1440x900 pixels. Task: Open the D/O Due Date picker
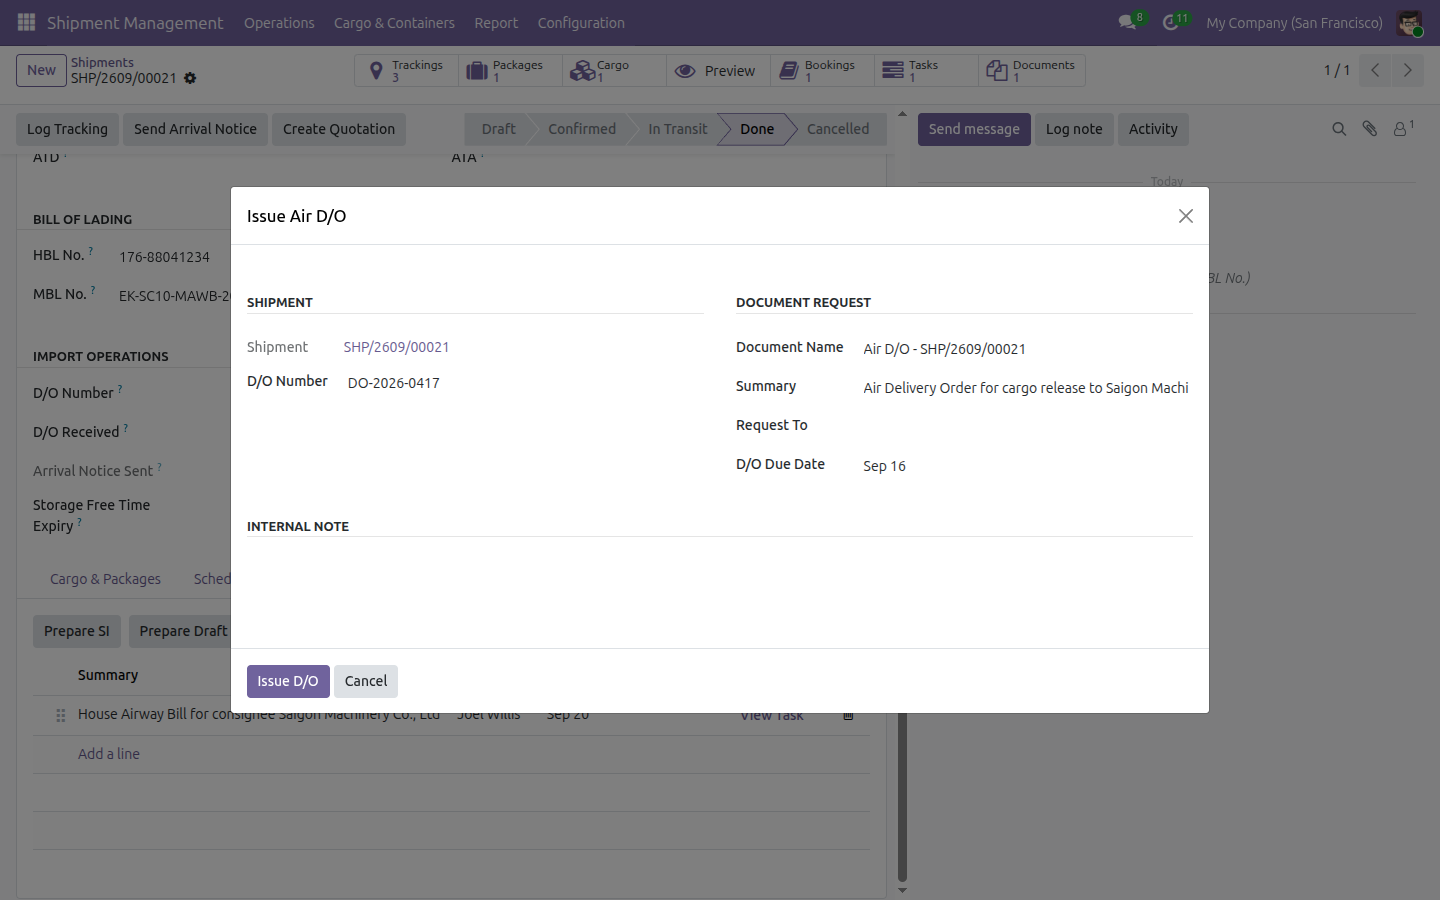coord(1027,466)
